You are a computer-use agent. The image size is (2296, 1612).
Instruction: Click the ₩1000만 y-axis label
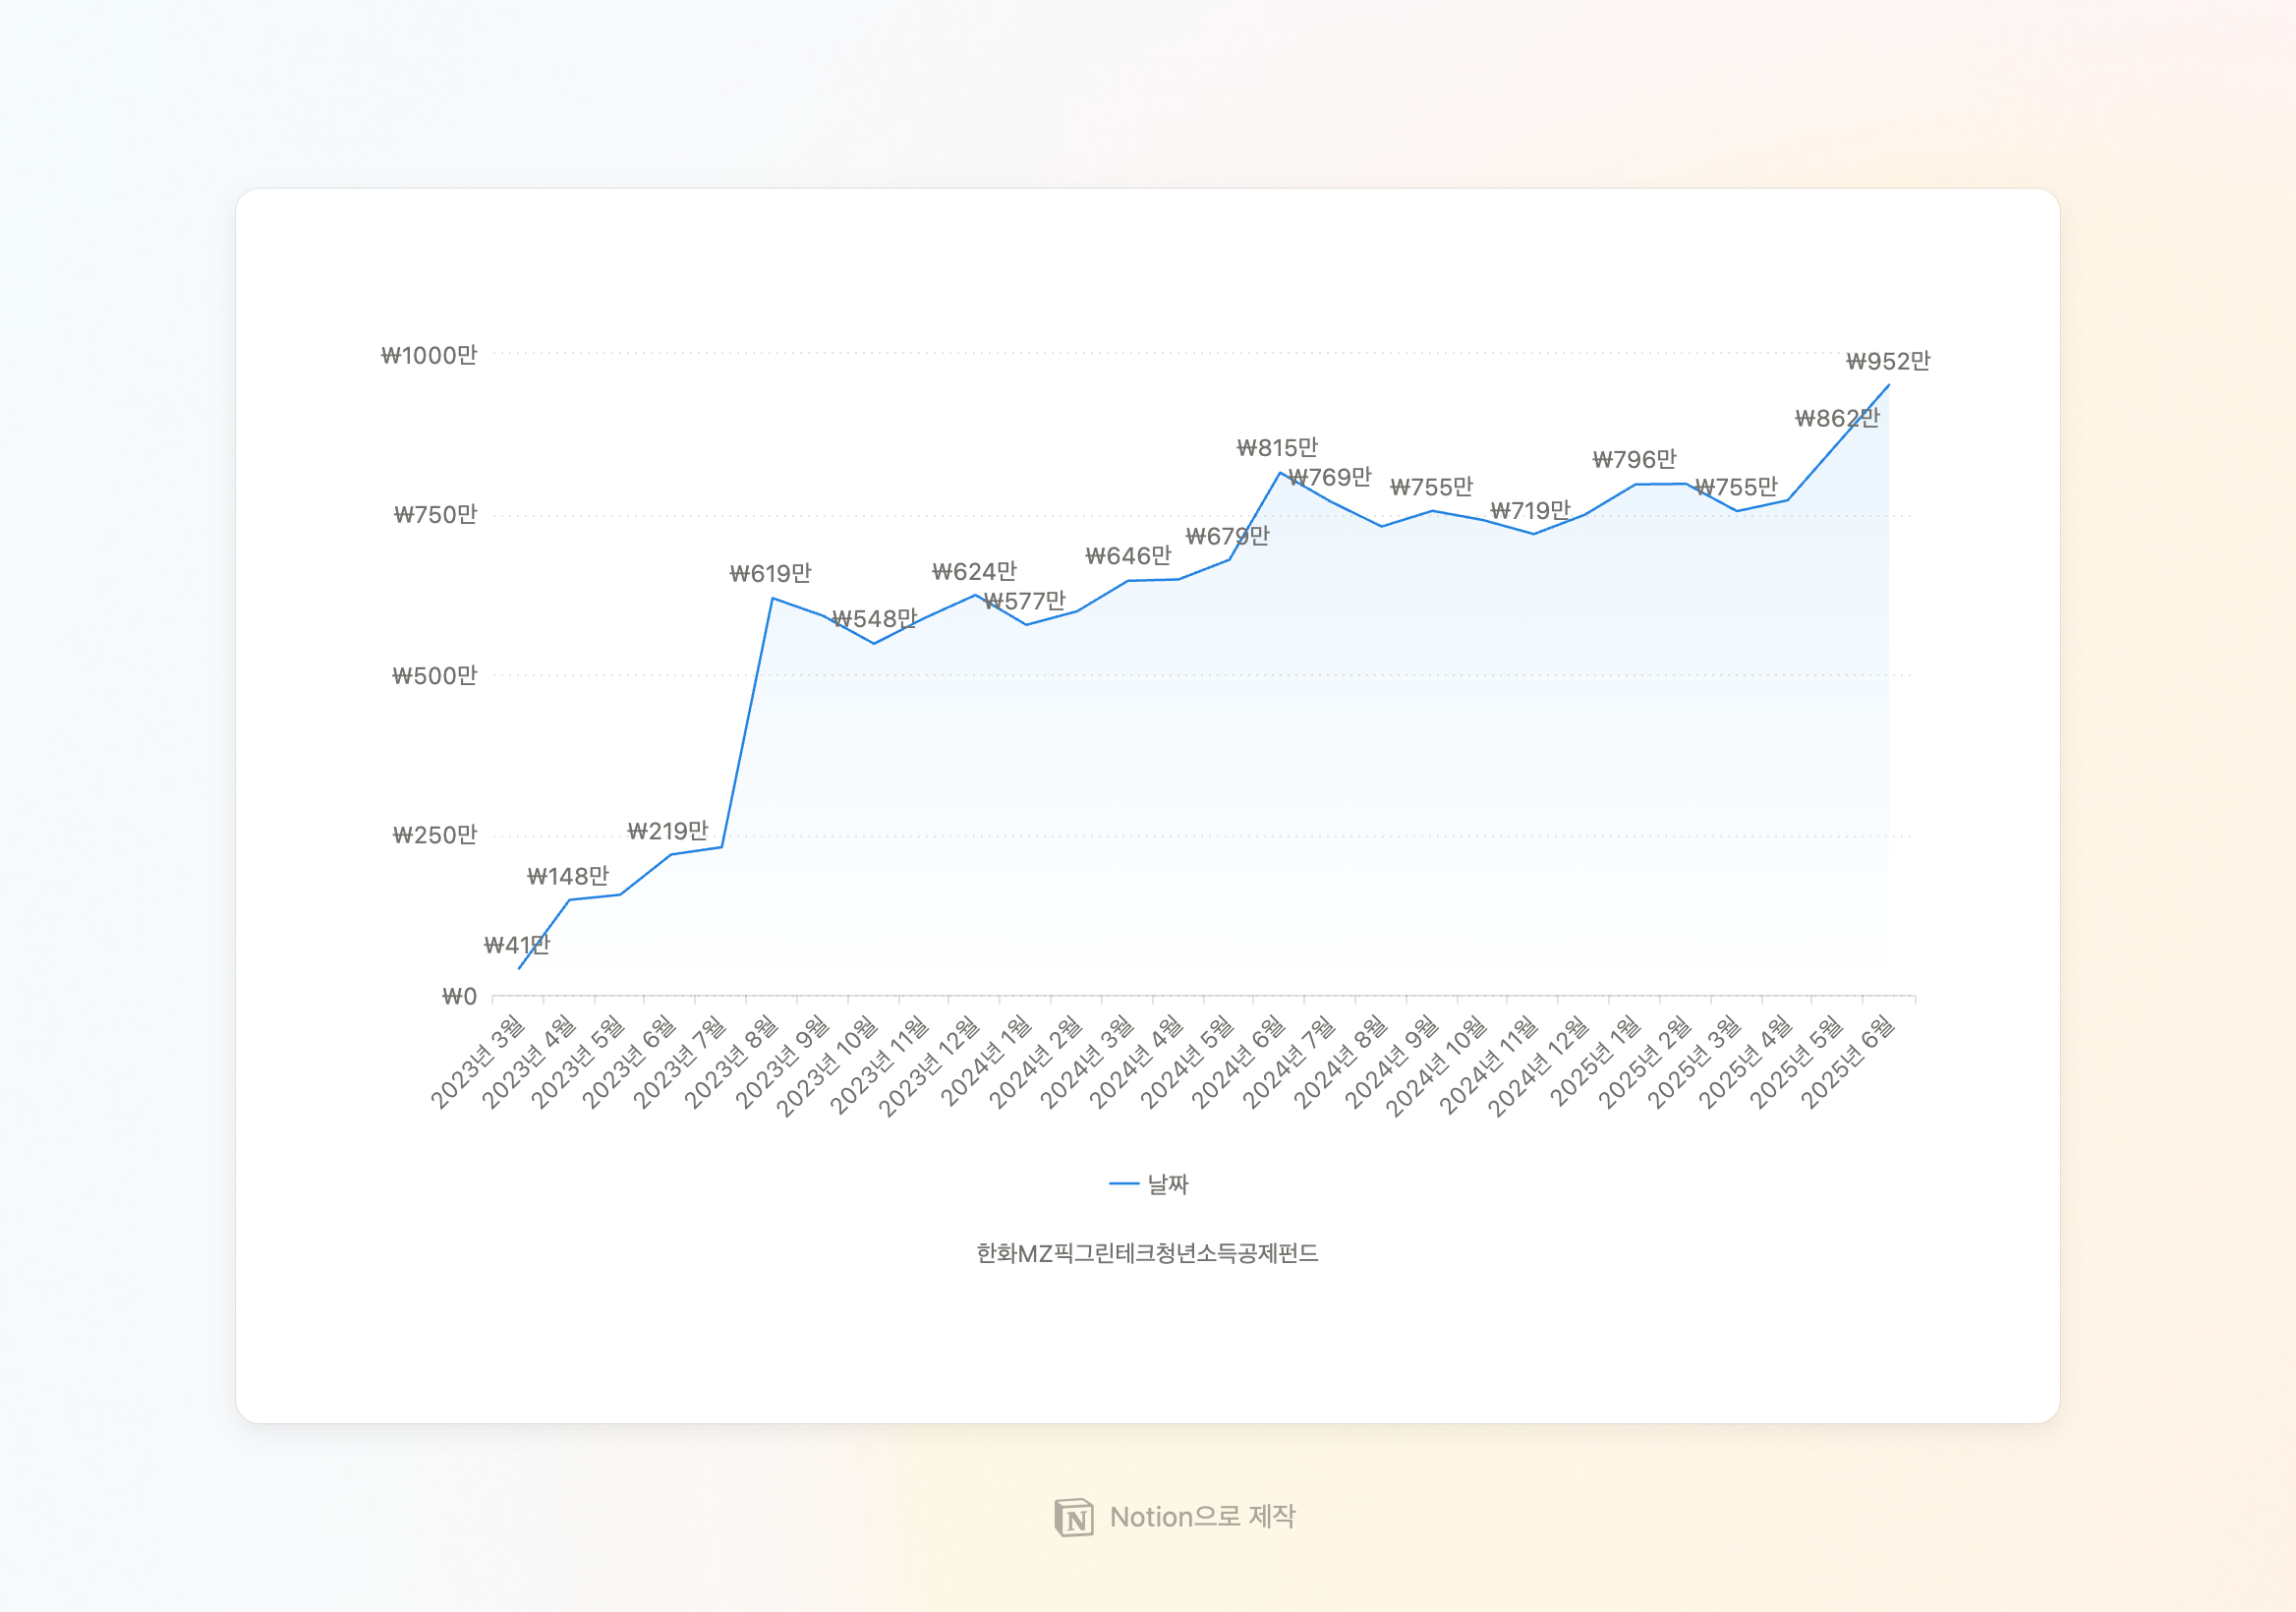(x=429, y=355)
